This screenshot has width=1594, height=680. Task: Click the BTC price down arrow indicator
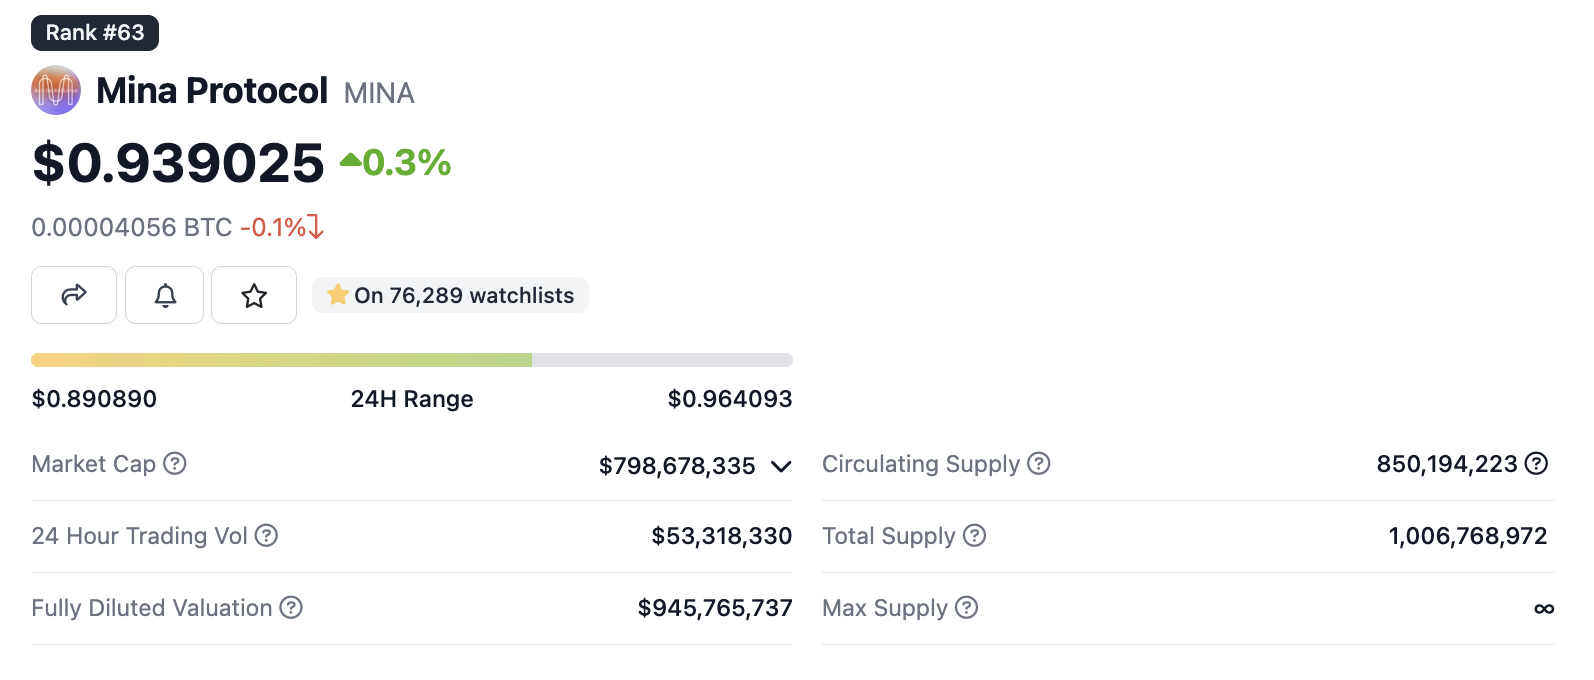pyautogui.click(x=316, y=227)
